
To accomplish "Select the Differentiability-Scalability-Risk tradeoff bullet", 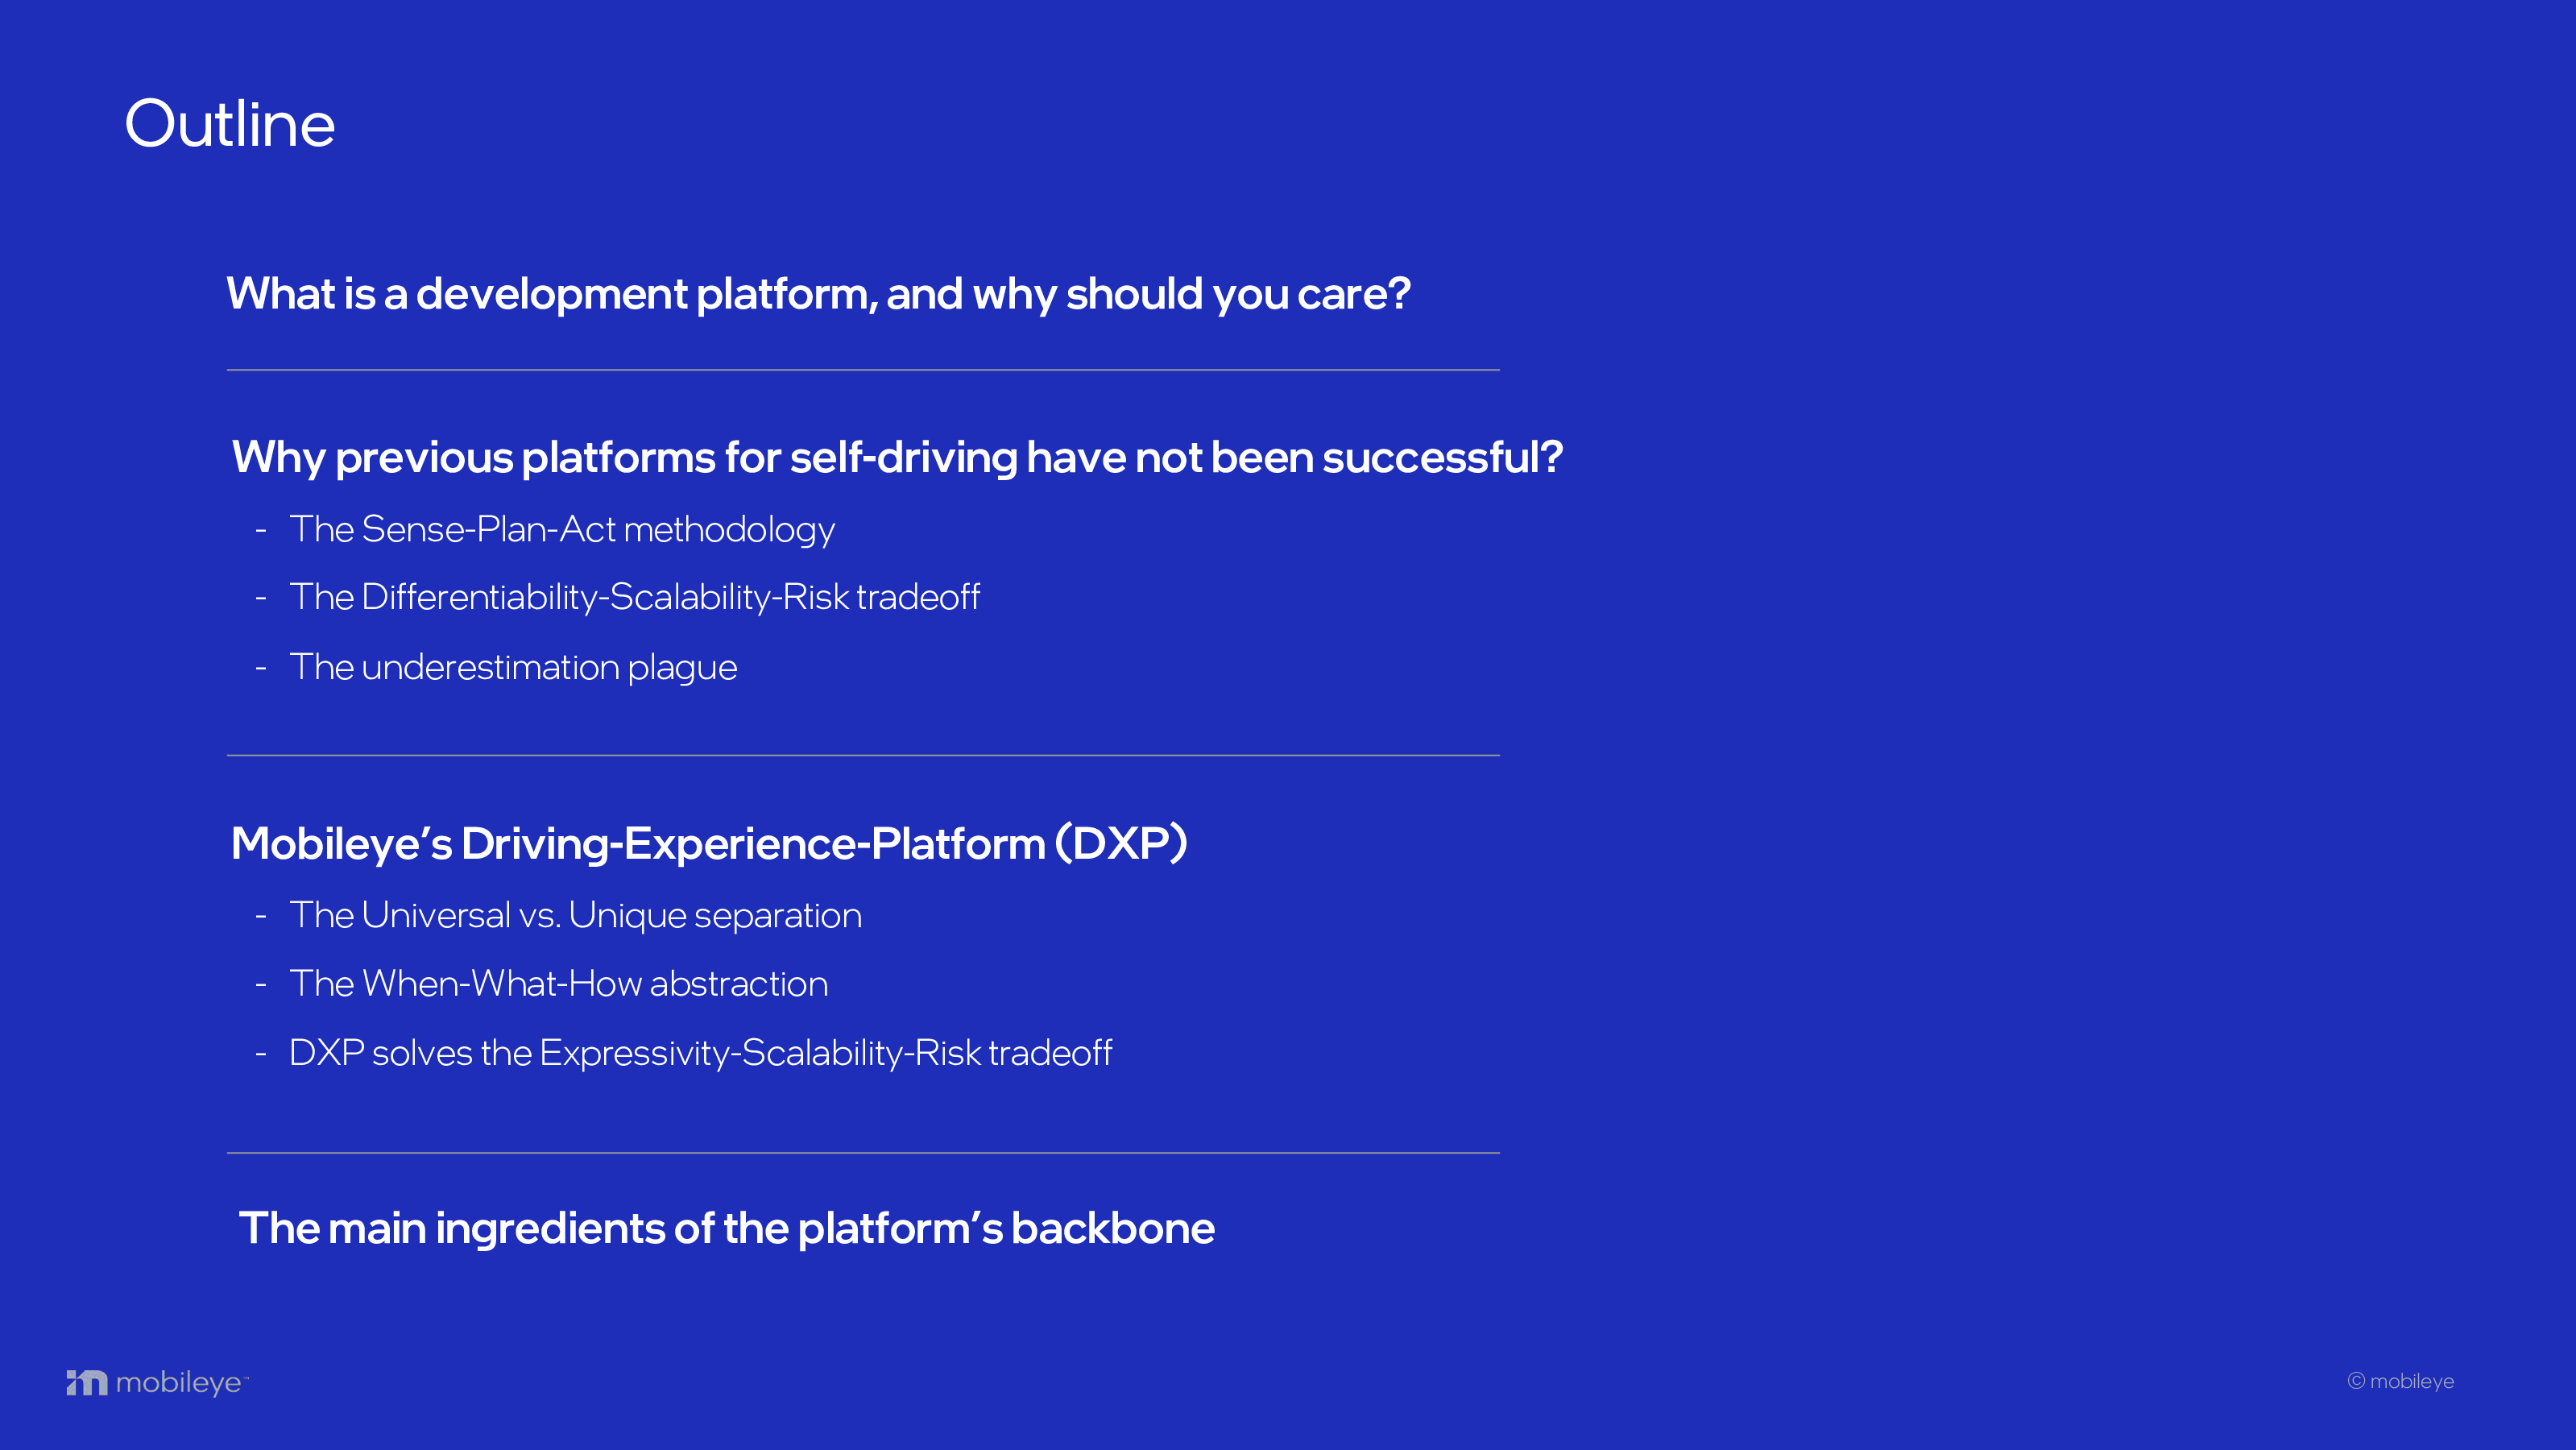I will [x=634, y=597].
